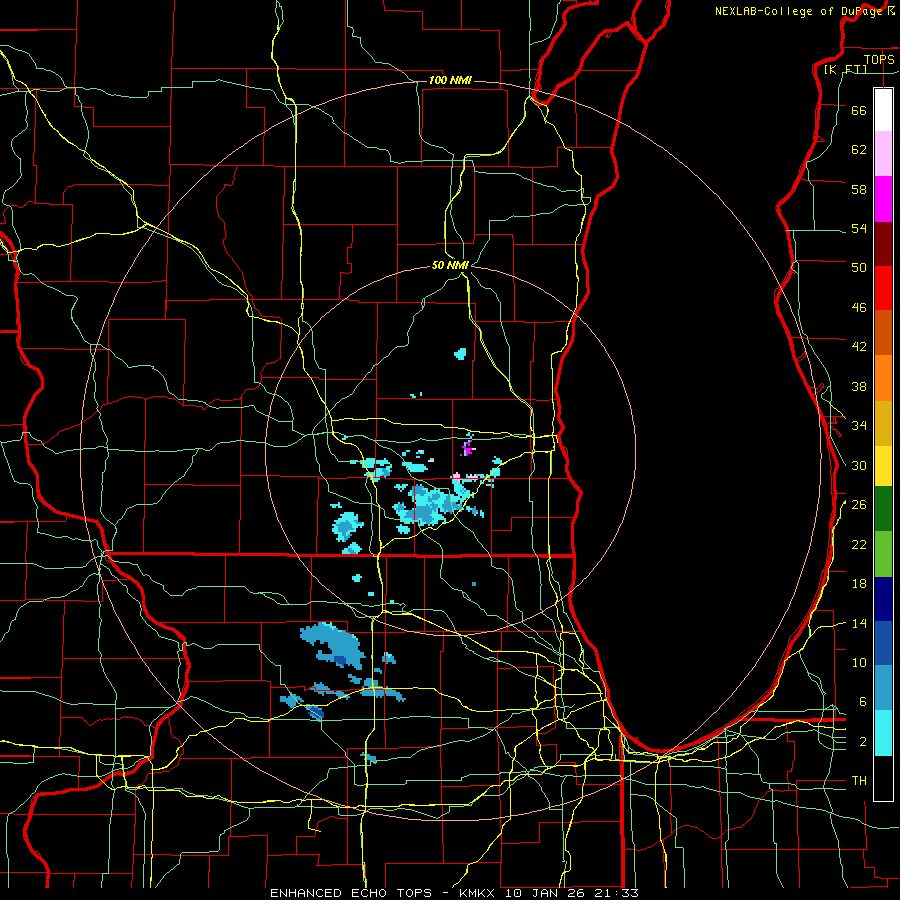The width and height of the screenshot is (900, 900).
Task: Click the 10 legend value
Action: tap(859, 662)
